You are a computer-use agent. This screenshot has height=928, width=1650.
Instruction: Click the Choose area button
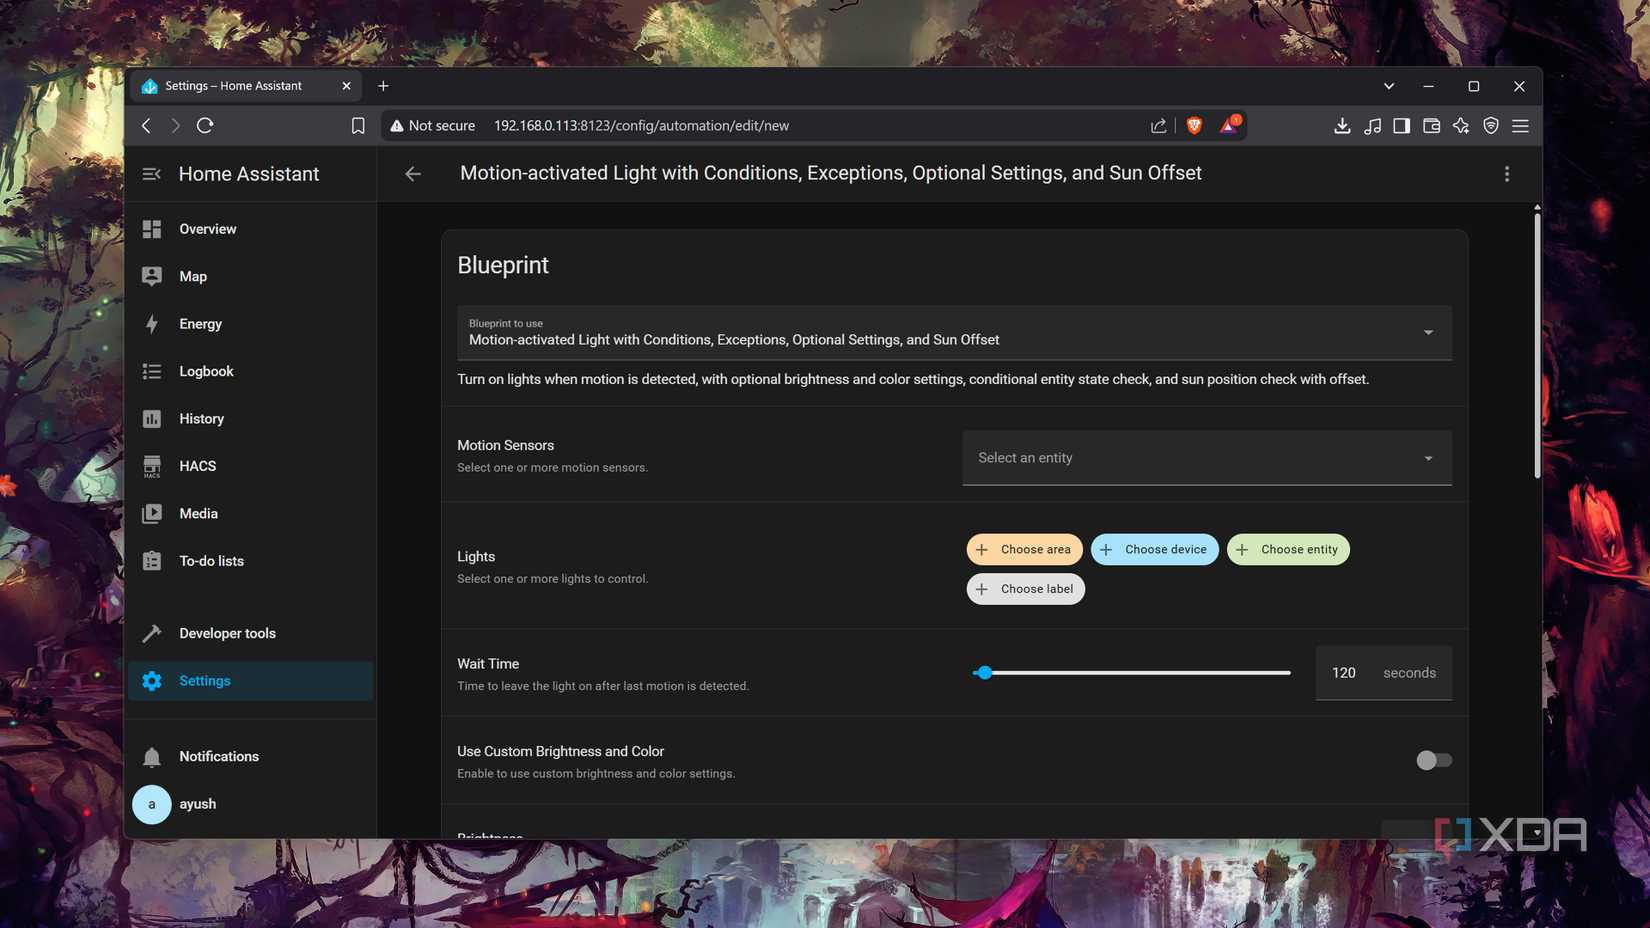(1024, 549)
